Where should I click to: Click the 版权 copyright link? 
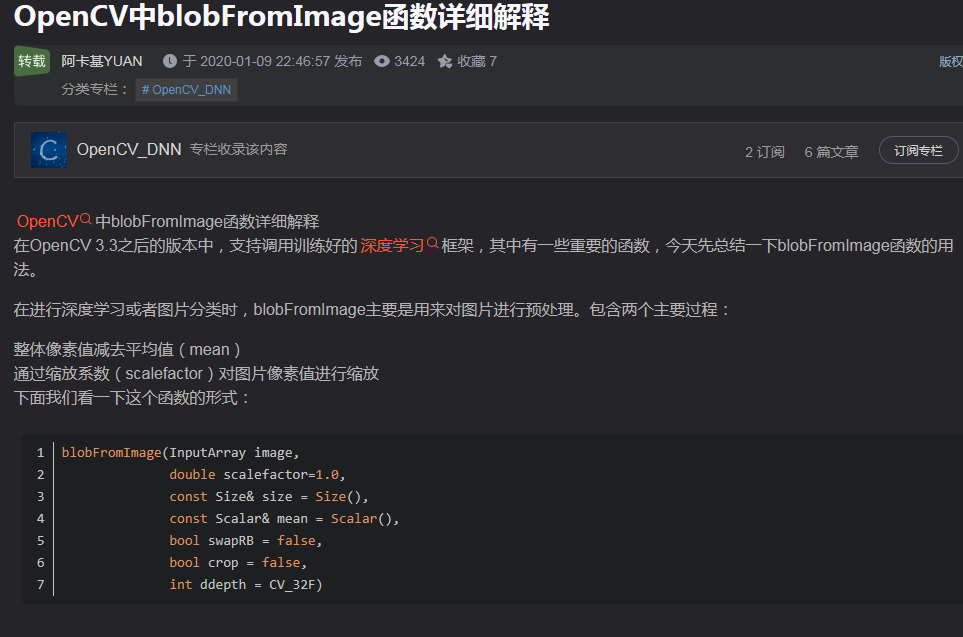click(x=950, y=61)
